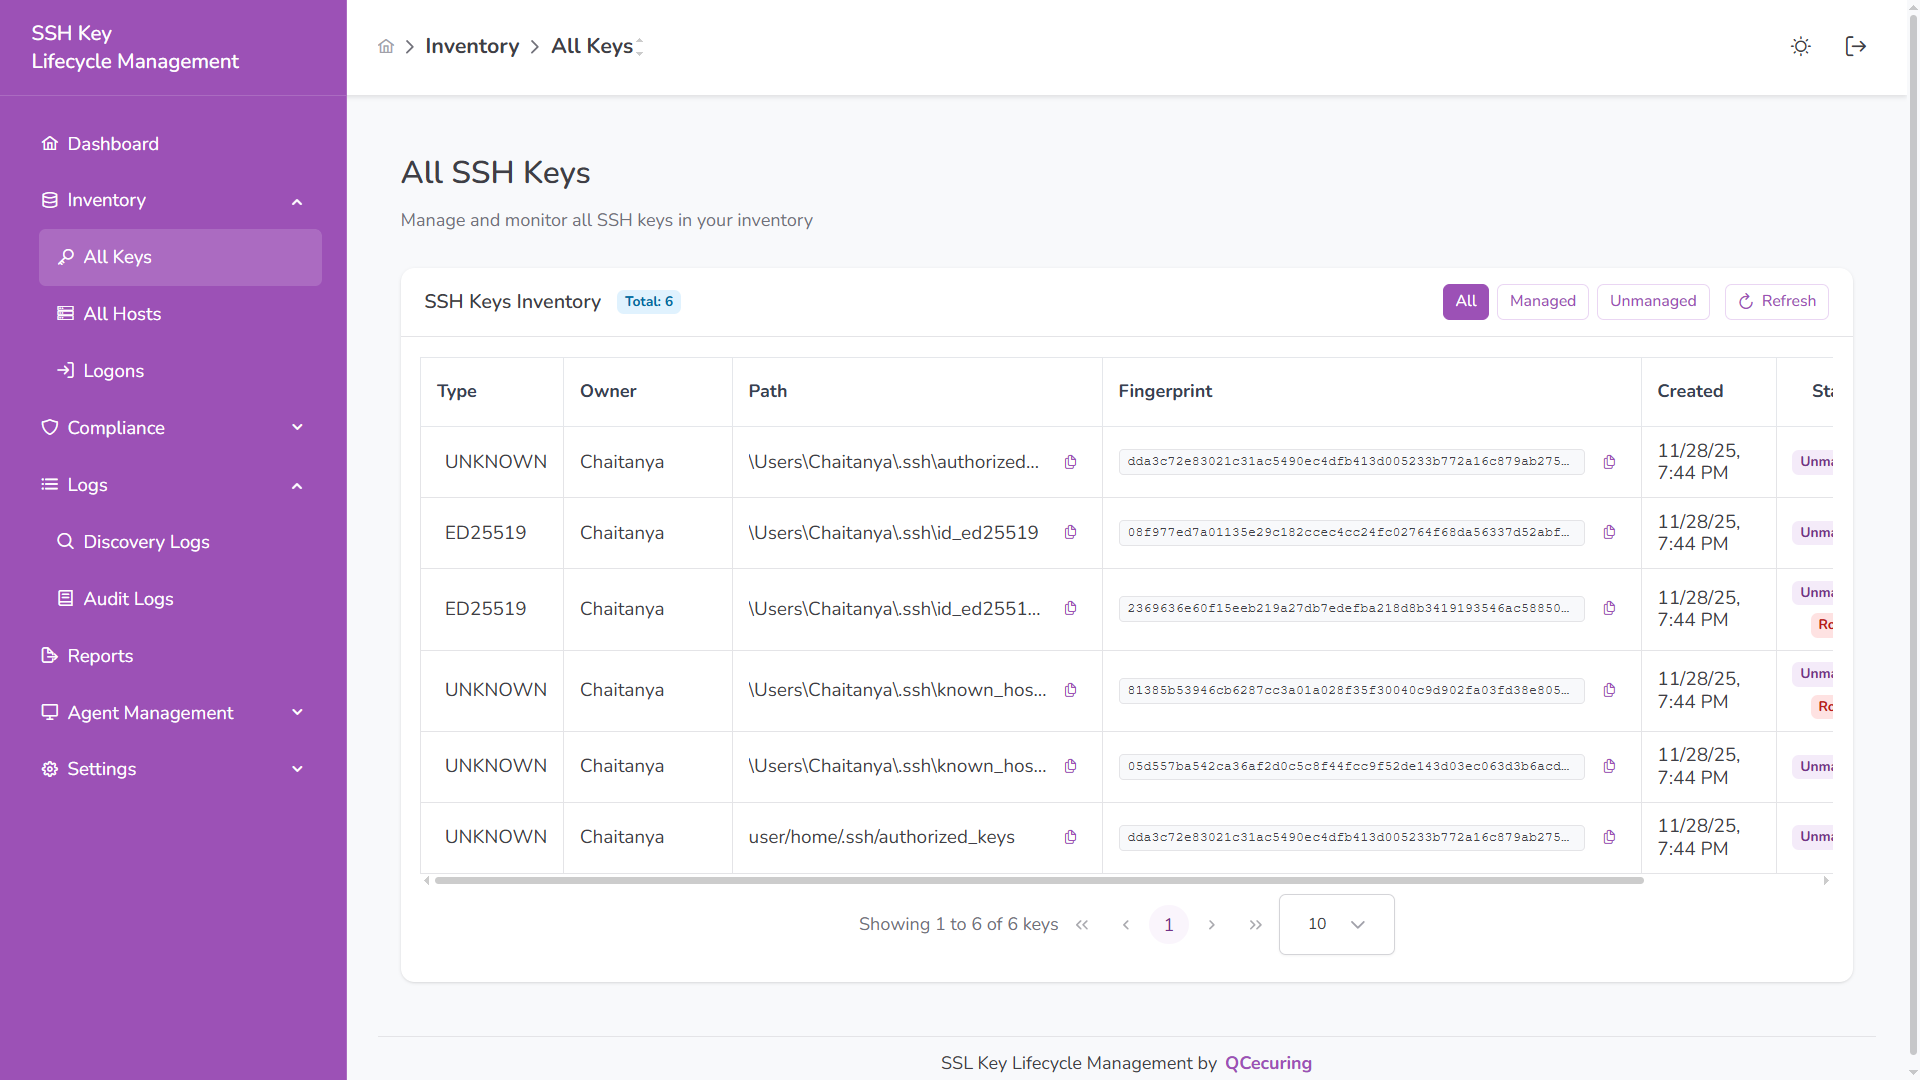Switch filter to show Unmanaged keys only

click(1653, 301)
